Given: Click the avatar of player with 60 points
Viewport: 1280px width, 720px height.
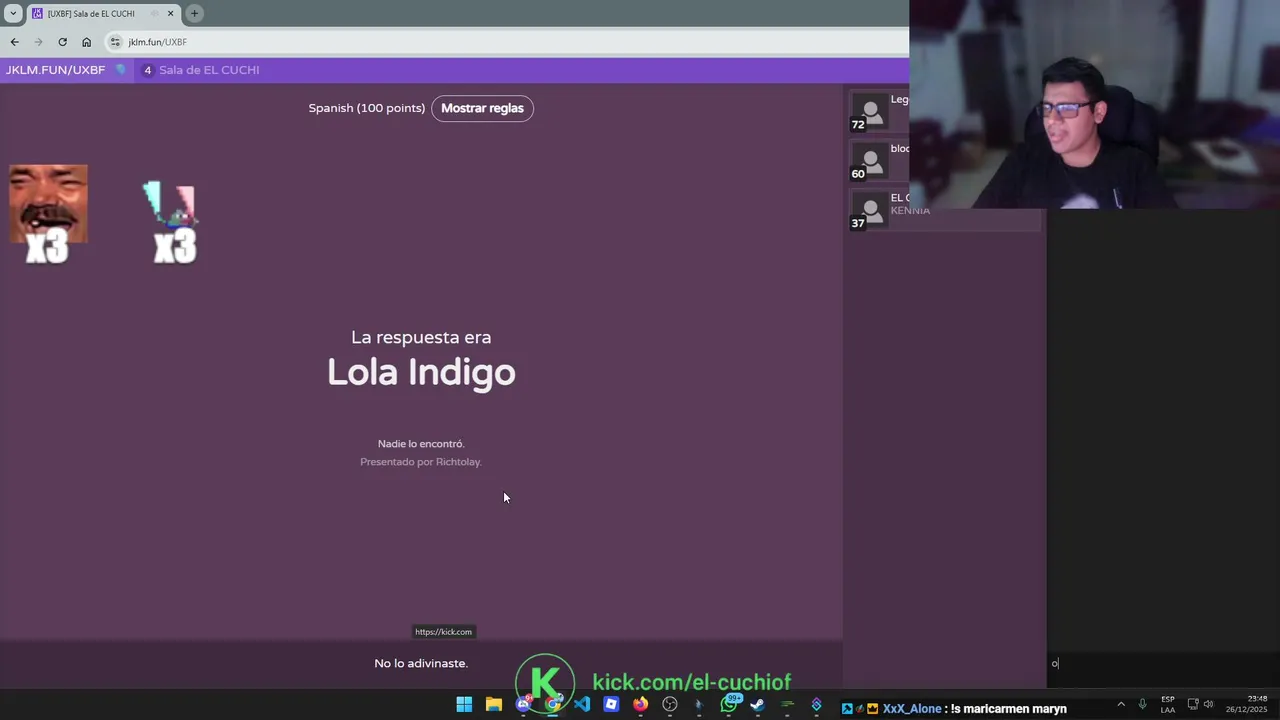Looking at the screenshot, I should click(x=870, y=160).
